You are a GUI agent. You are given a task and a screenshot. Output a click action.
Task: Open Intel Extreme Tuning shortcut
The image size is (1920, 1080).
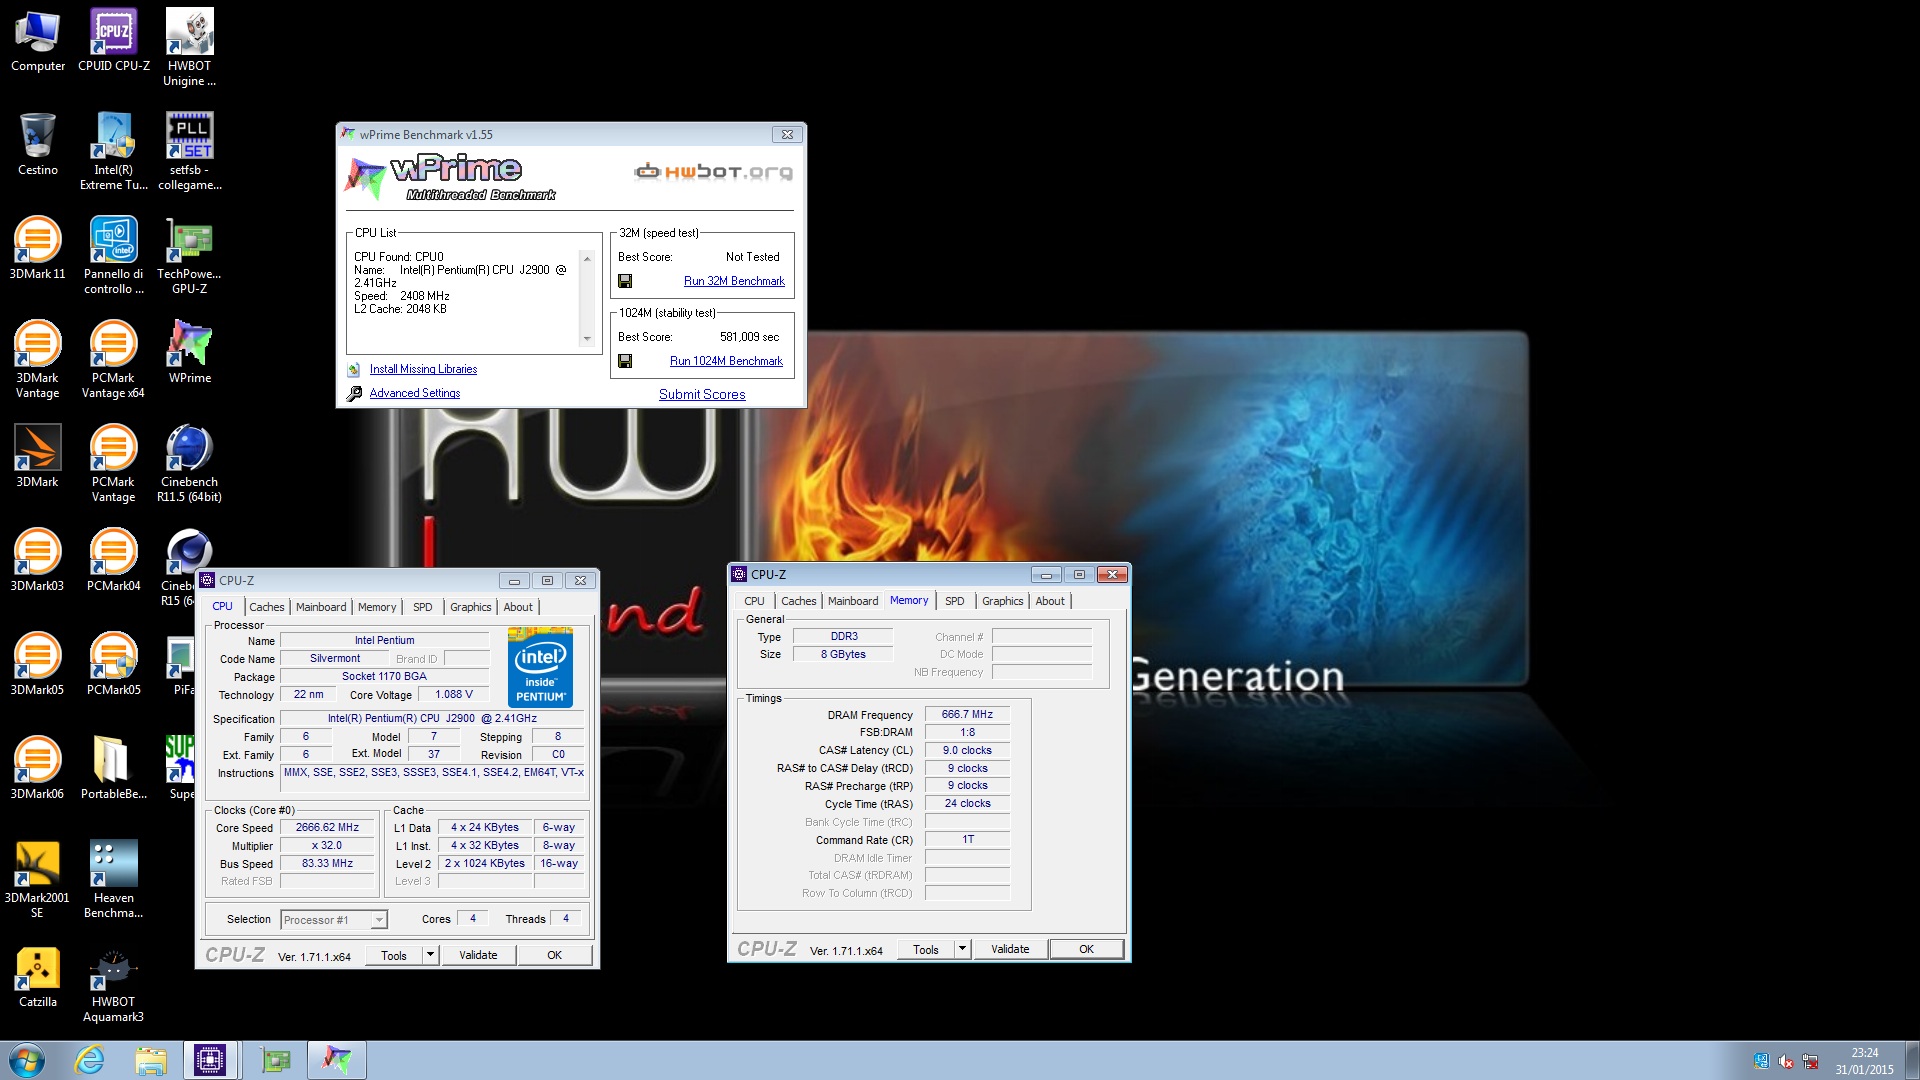pyautogui.click(x=114, y=151)
